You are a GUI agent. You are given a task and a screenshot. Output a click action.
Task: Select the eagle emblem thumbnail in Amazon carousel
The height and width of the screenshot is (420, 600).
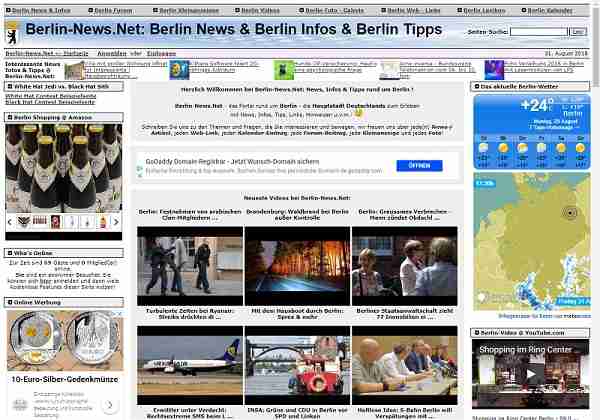tap(24, 222)
